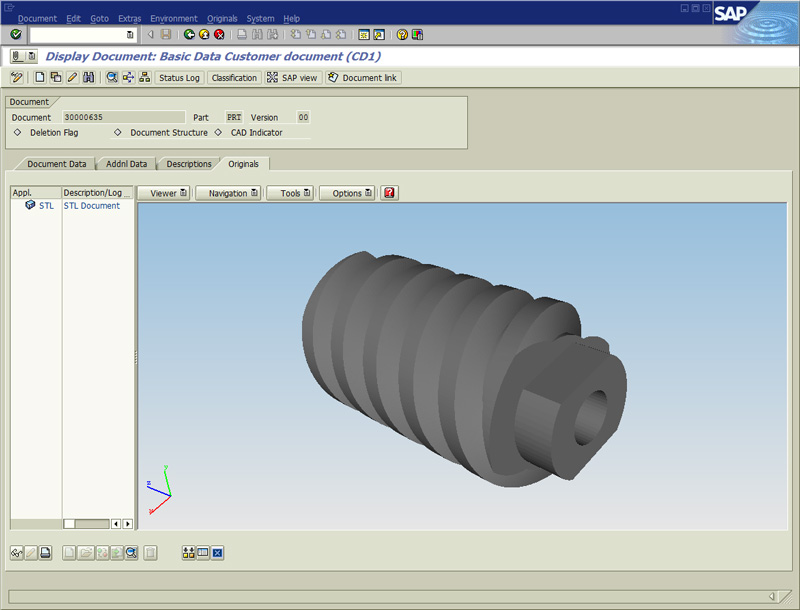
Task: Expand the Navigation dropdown
Action: (x=228, y=193)
